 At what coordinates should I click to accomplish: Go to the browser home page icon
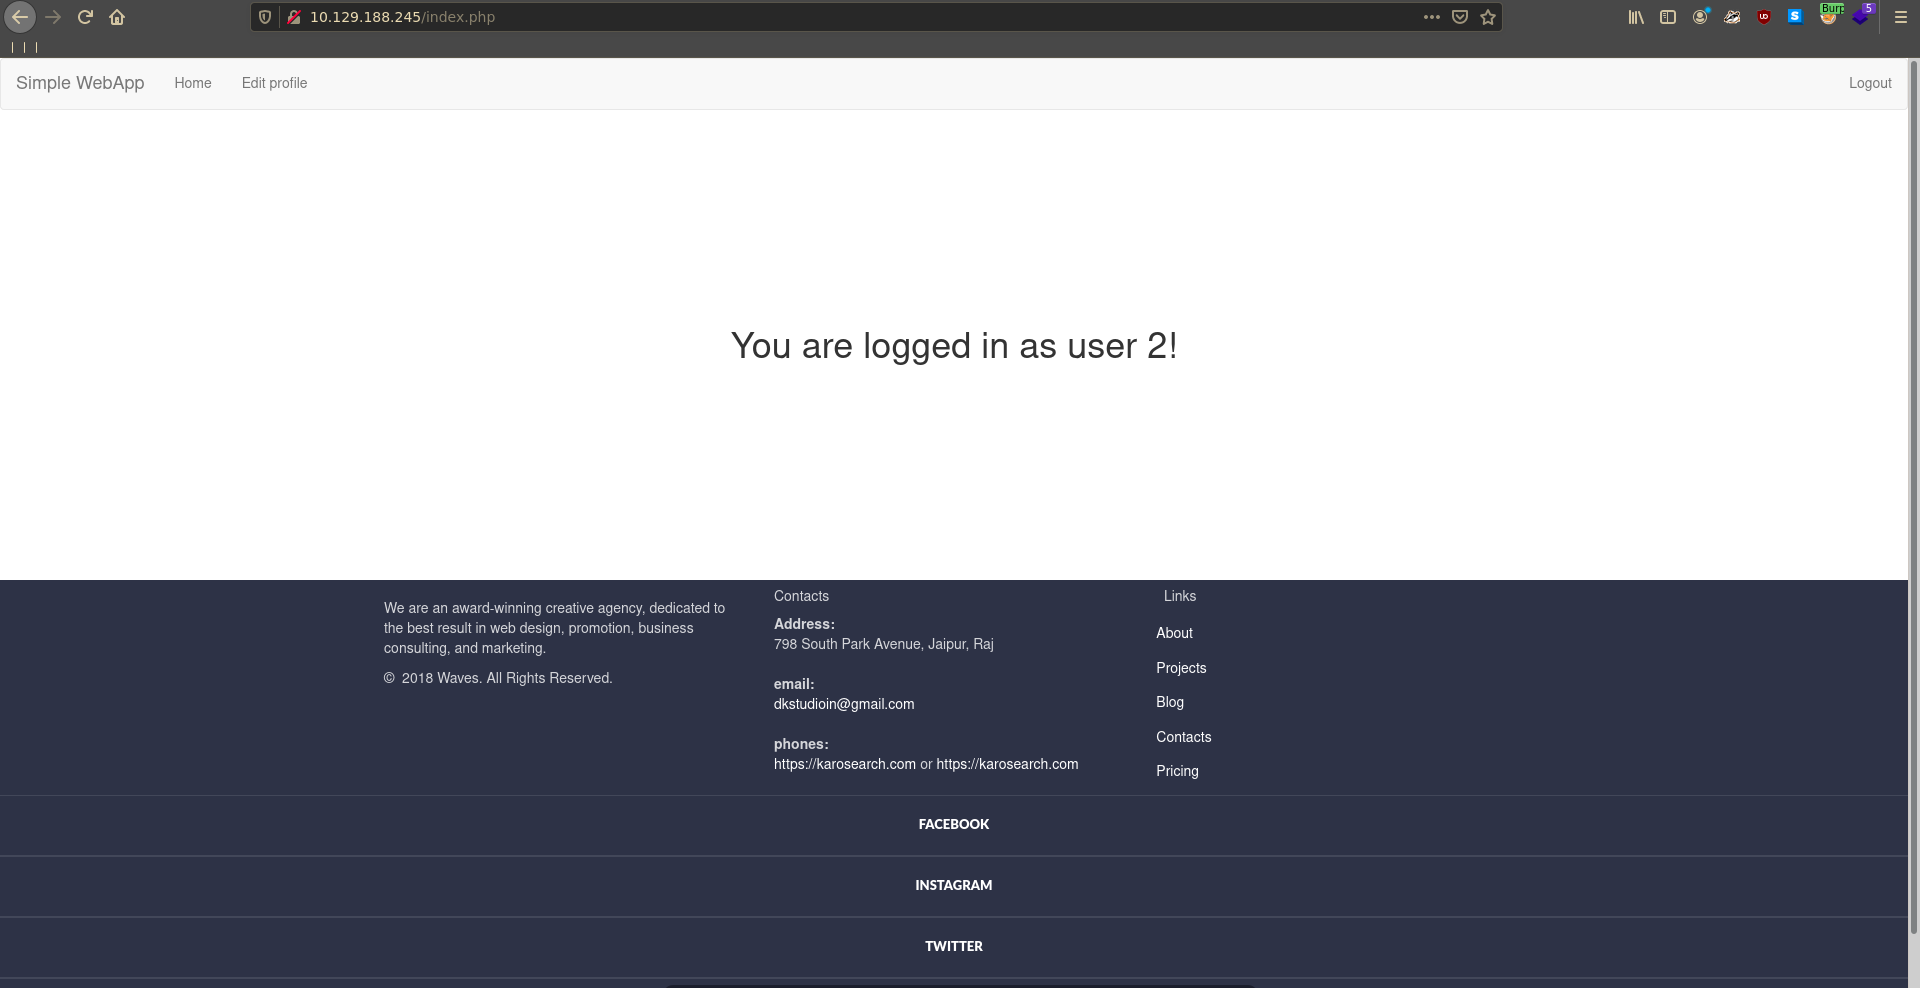point(117,17)
